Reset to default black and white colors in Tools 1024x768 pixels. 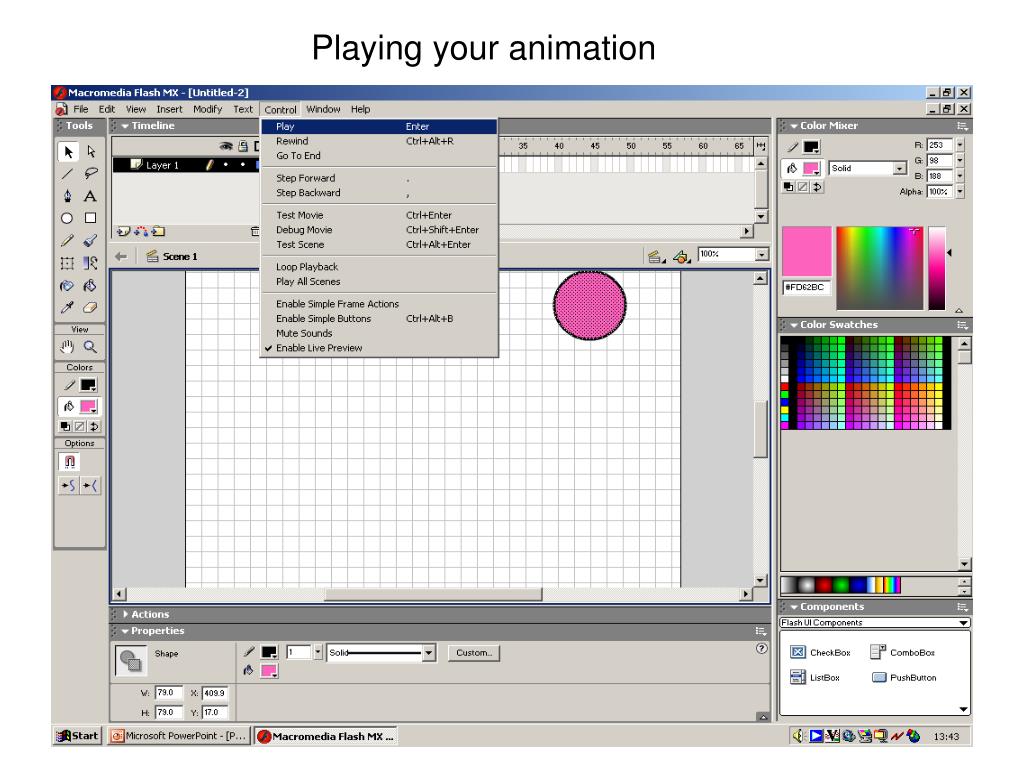[x=65, y=426]
